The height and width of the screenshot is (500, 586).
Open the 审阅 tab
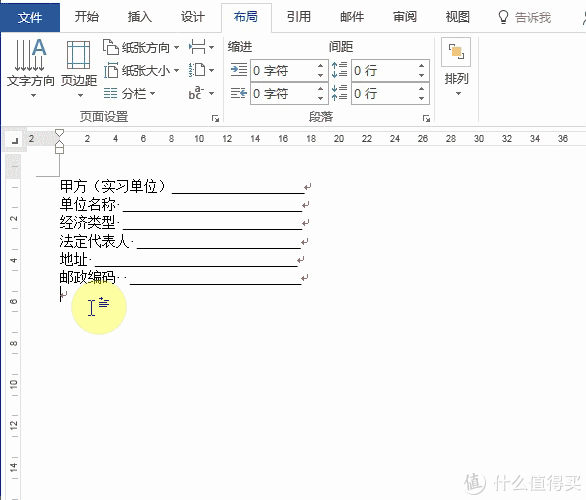405,17
